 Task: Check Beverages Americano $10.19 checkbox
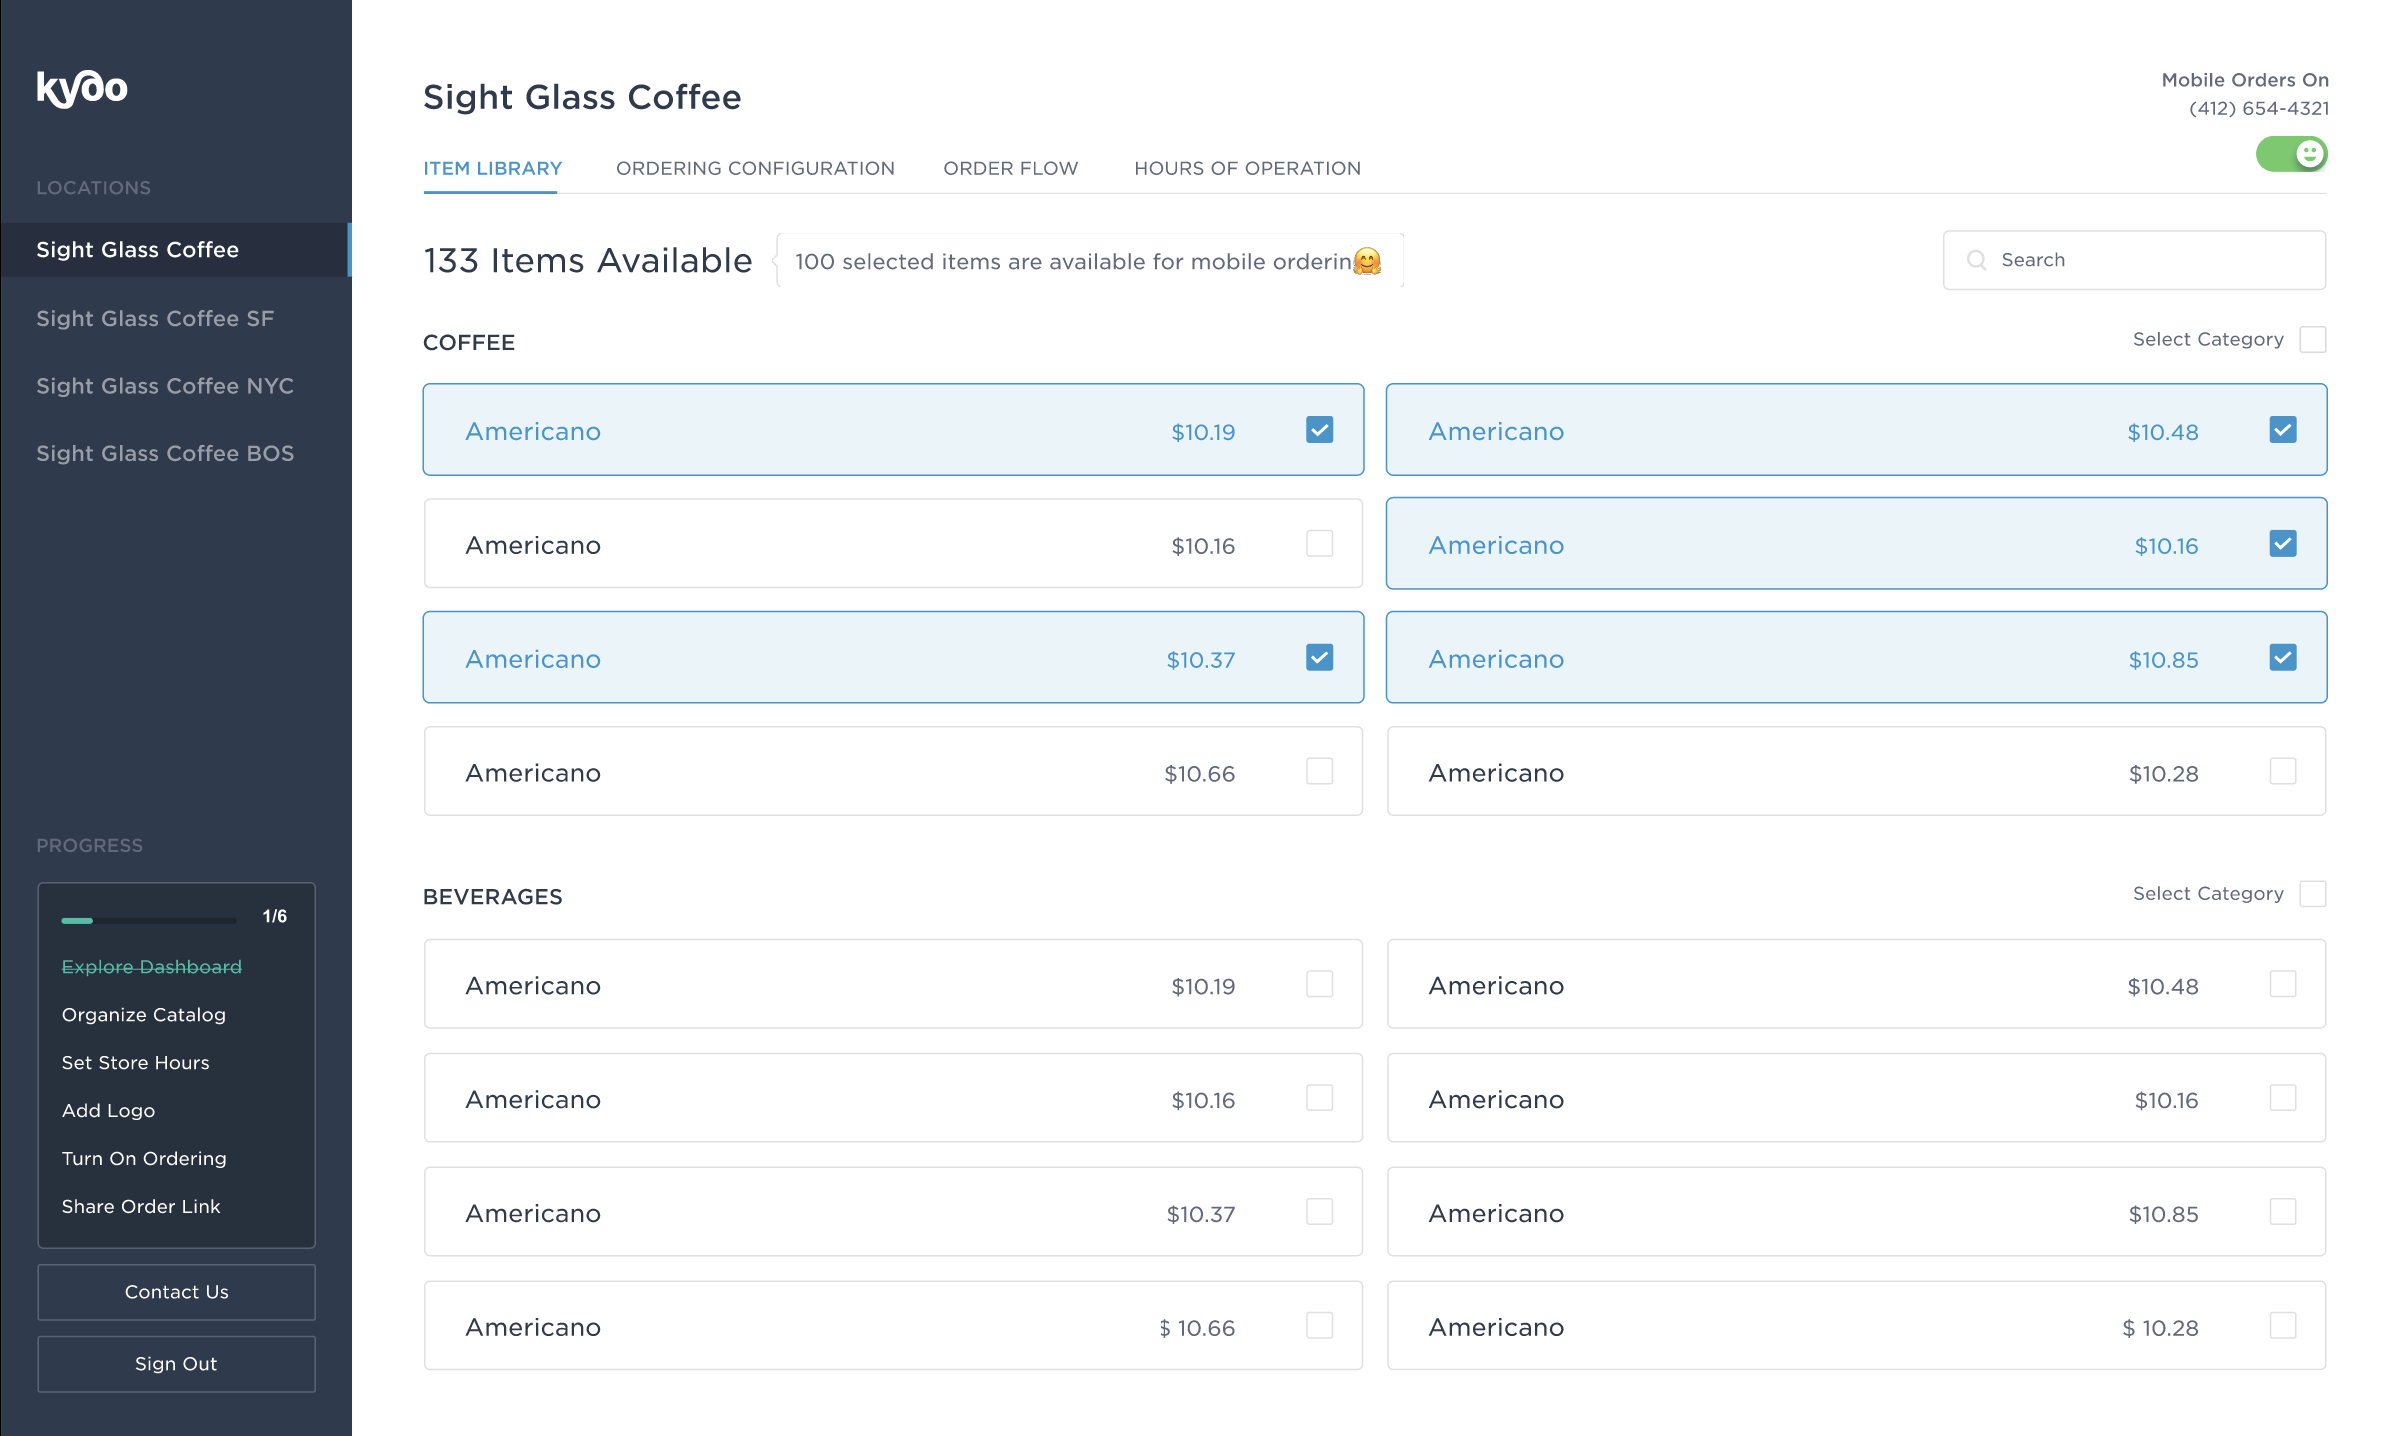click(x=1319, y=984)
